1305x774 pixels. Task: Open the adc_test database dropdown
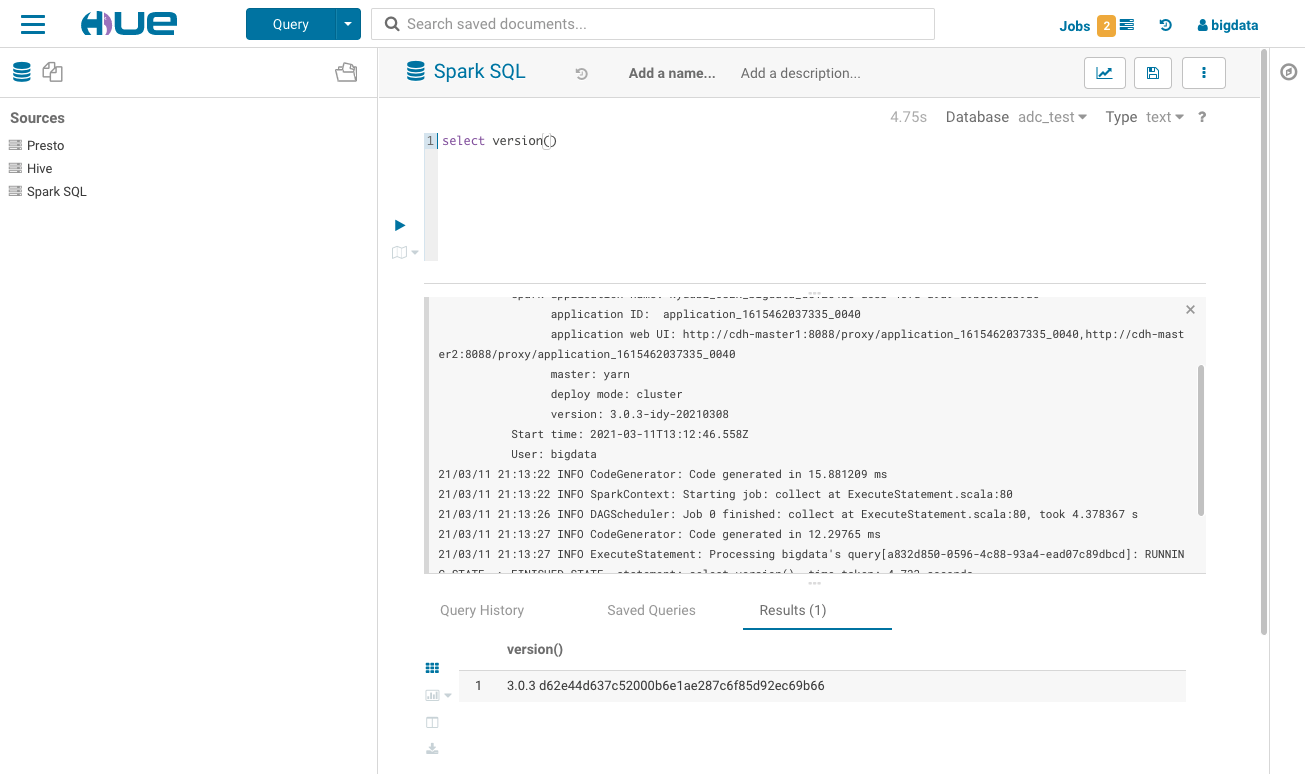tap(1053, 117)
